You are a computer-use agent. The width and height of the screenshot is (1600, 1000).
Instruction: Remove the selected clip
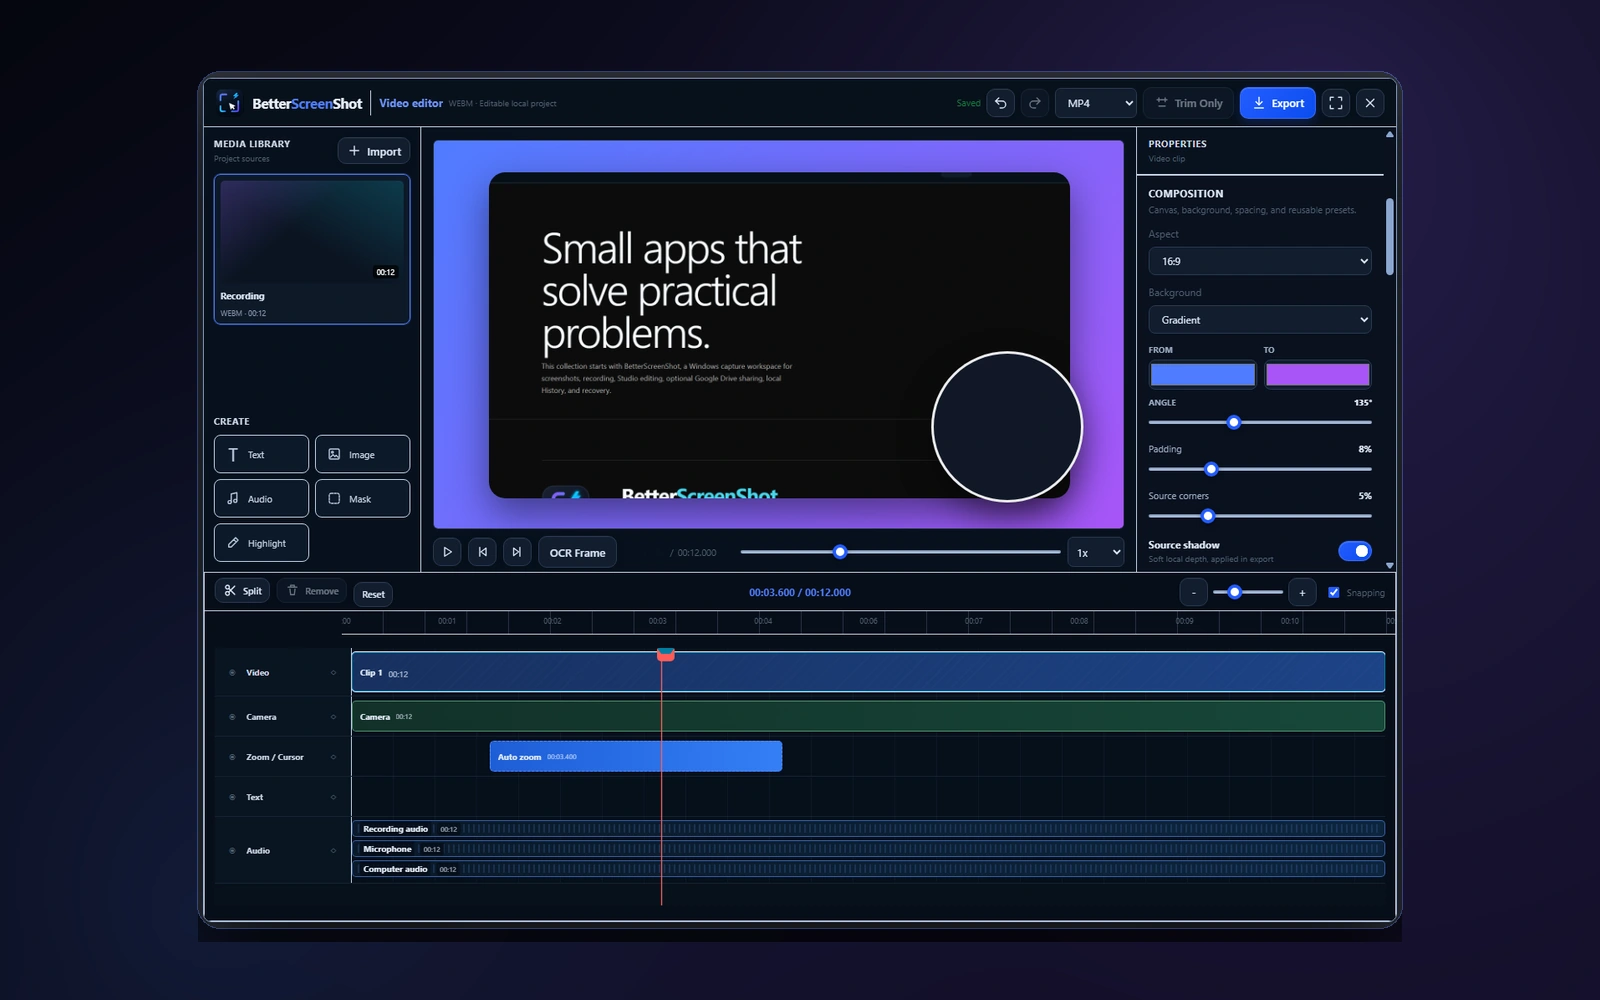(x=312, y=591)
